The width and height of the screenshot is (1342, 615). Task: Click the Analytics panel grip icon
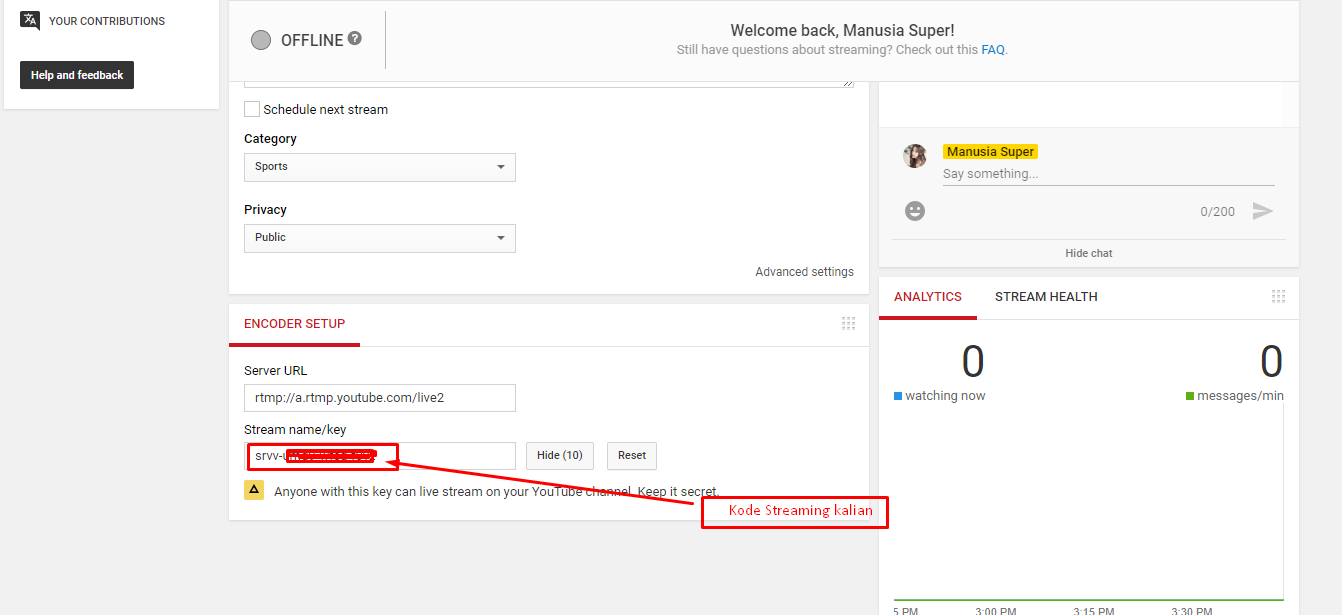[x=1278, y=296]
